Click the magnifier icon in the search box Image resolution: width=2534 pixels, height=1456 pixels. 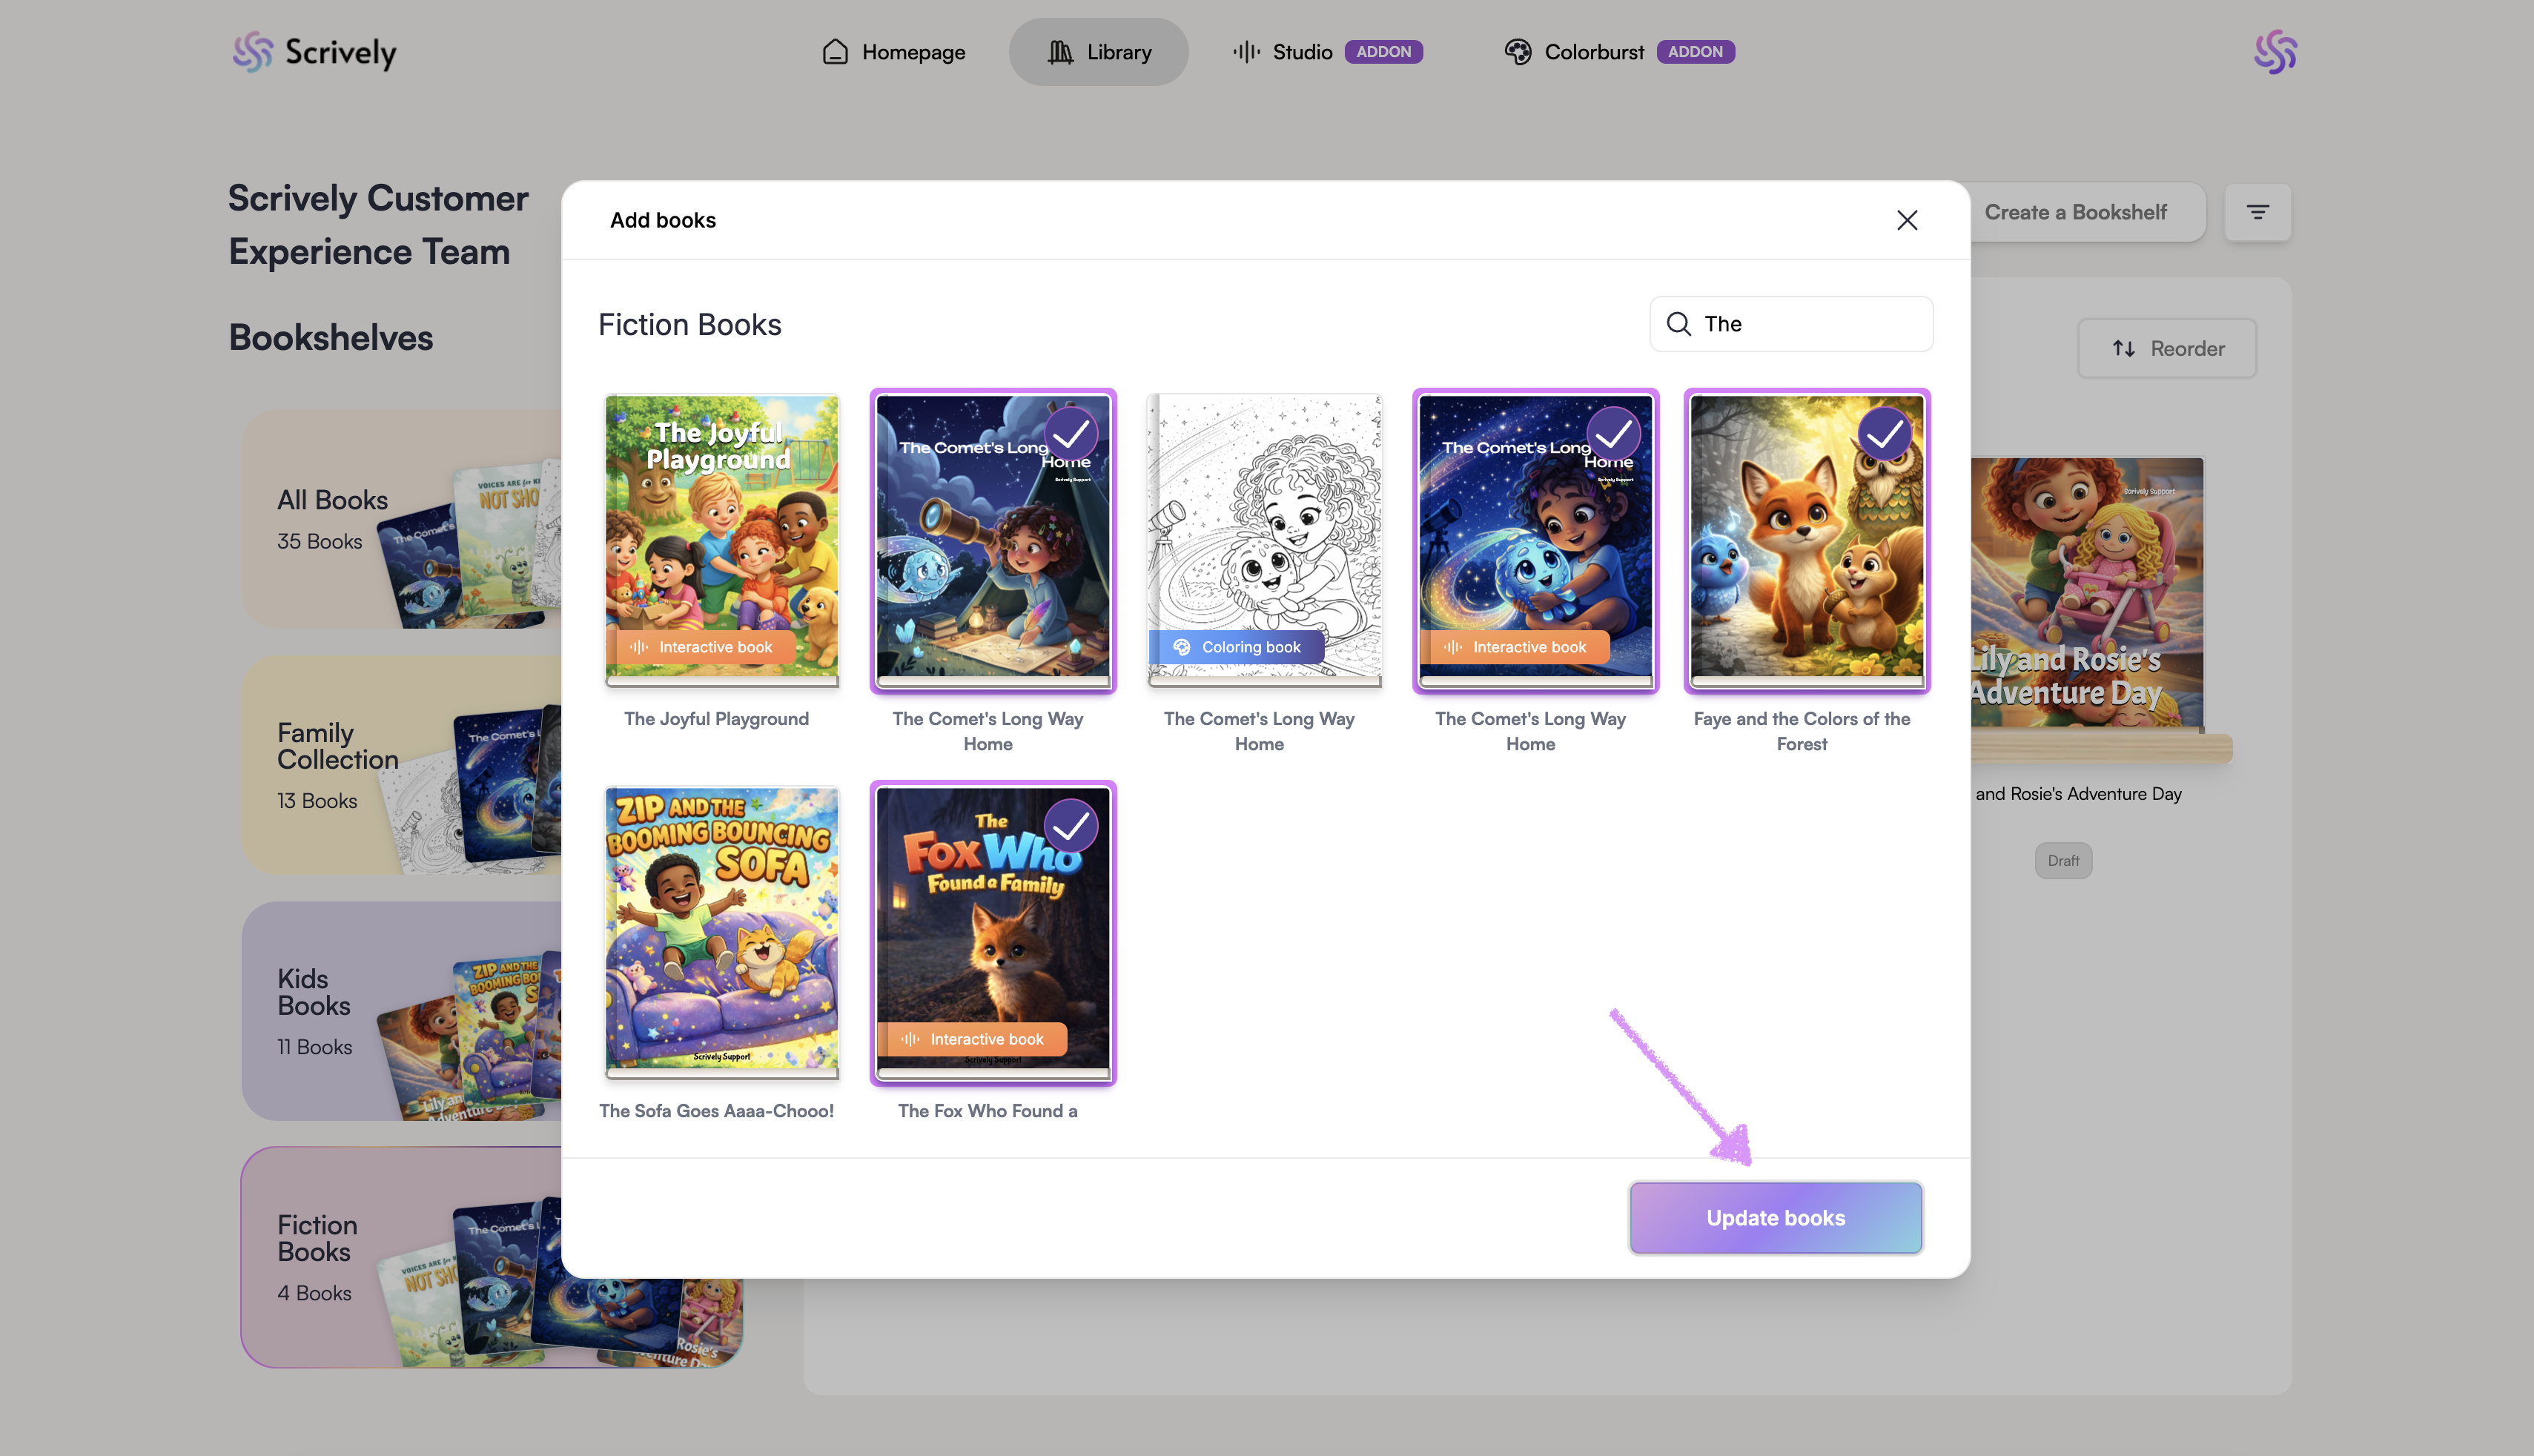(1679, 324)
